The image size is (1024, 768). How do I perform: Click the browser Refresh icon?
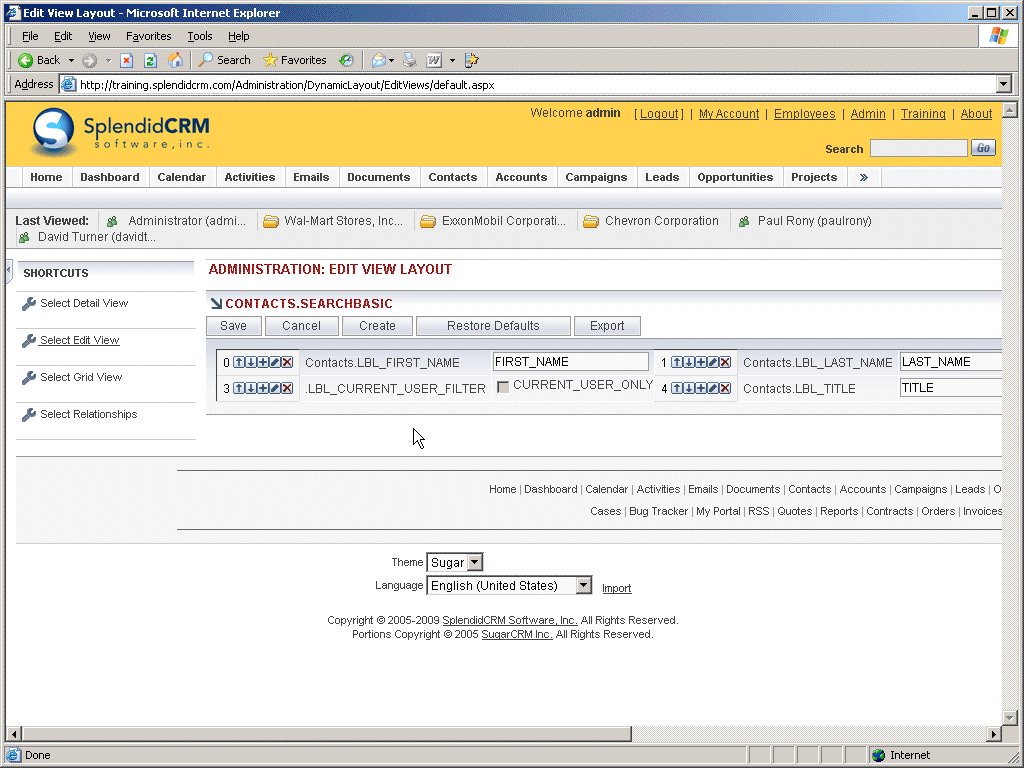coord(150,60)
